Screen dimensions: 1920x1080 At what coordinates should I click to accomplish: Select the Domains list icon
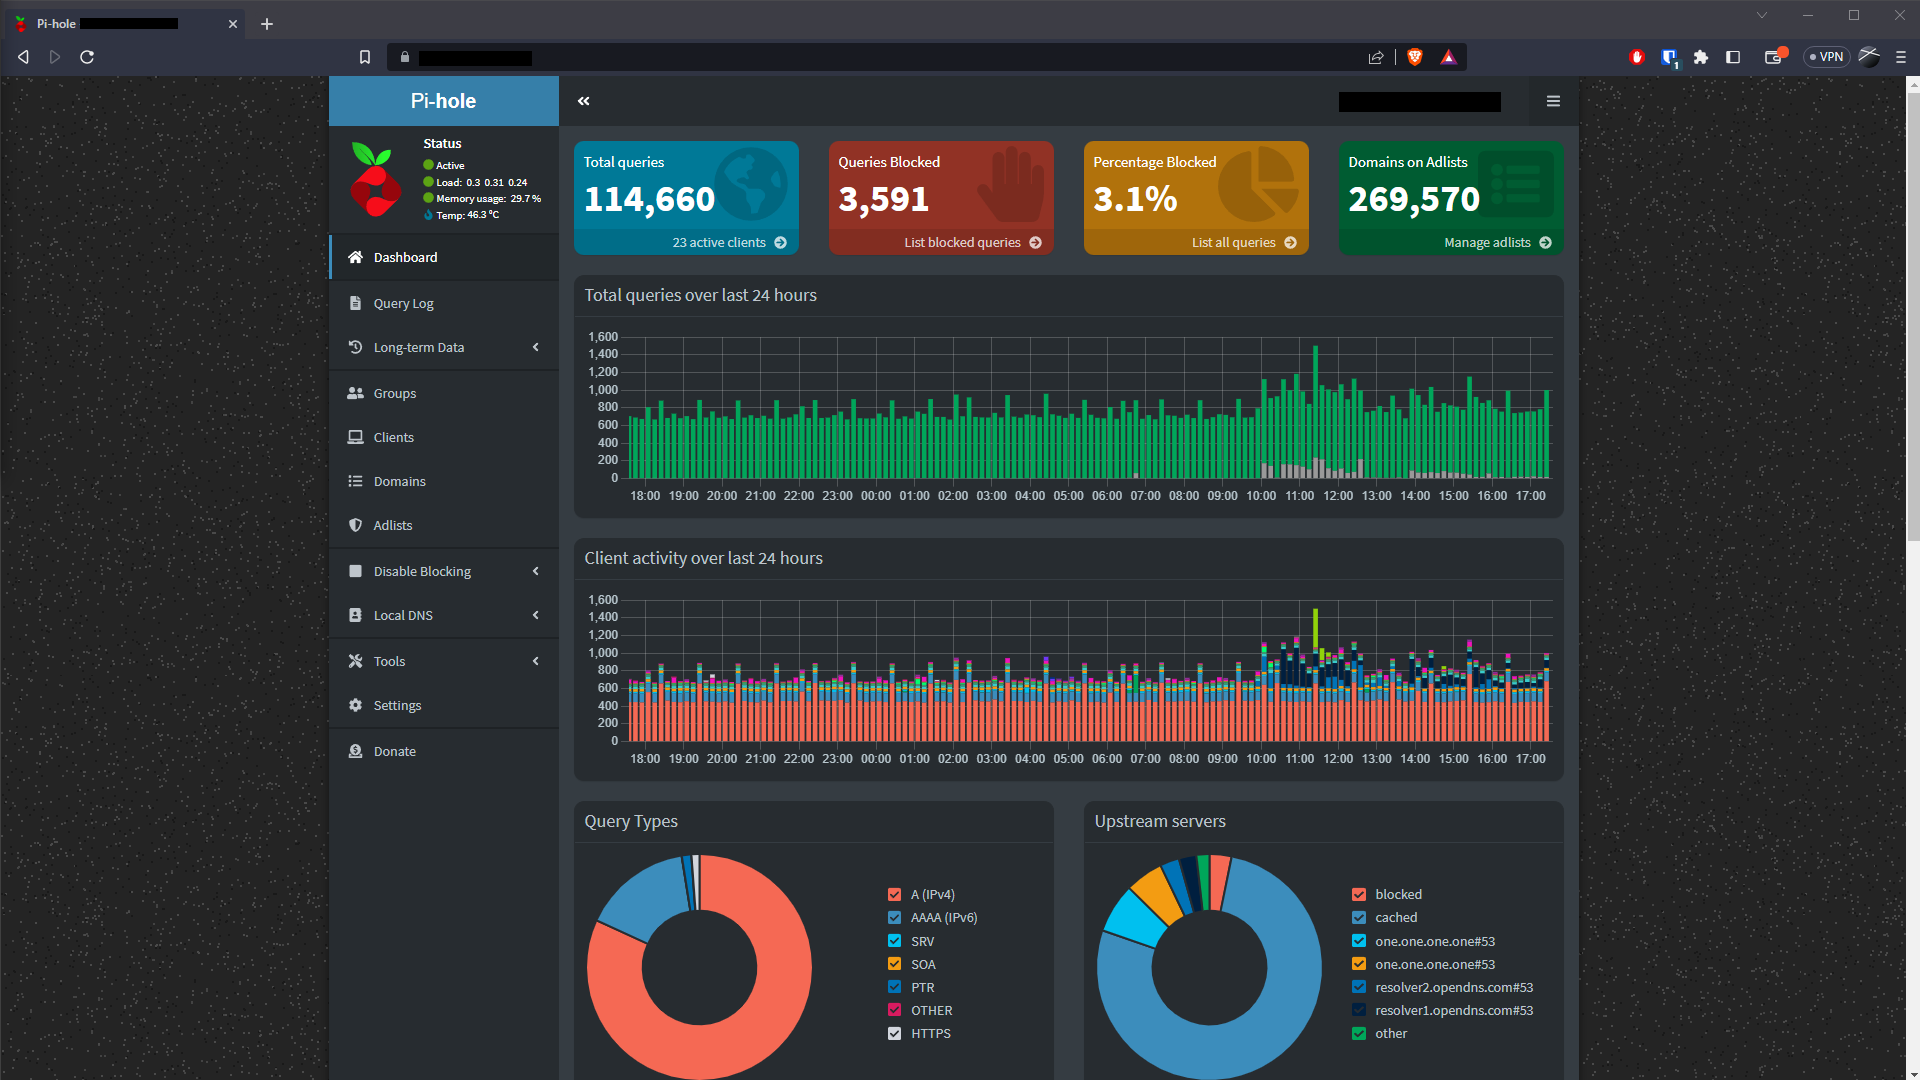[356, 481]
